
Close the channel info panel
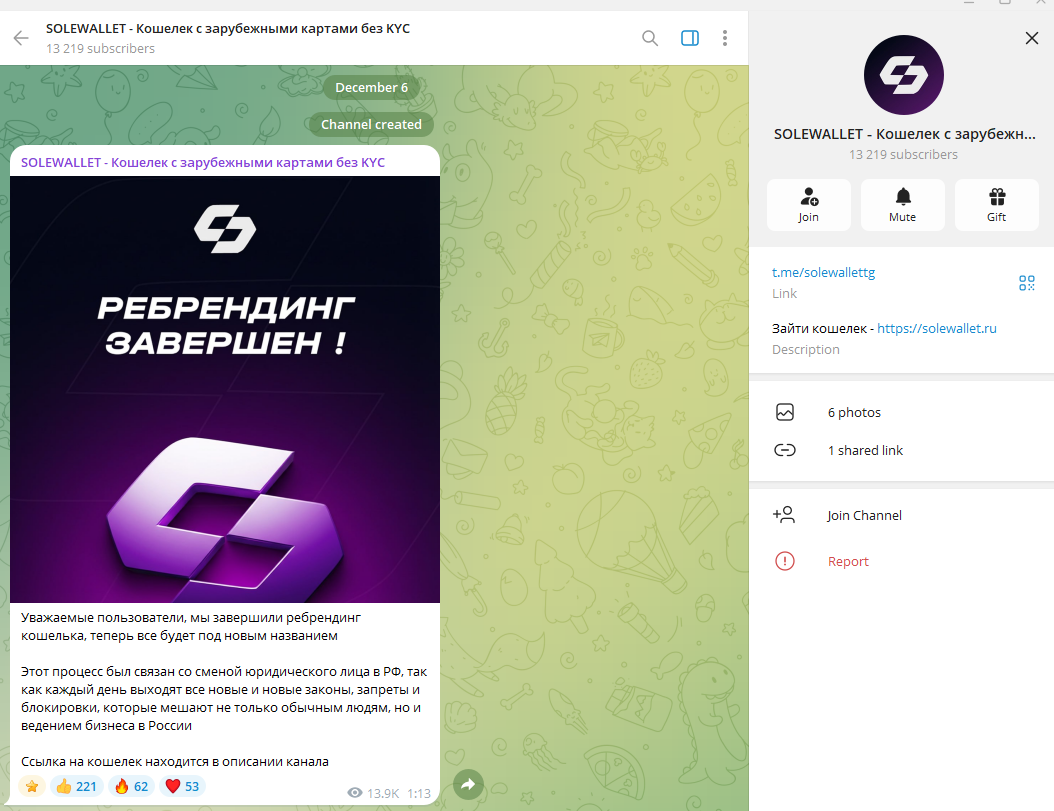point(1032,38)
